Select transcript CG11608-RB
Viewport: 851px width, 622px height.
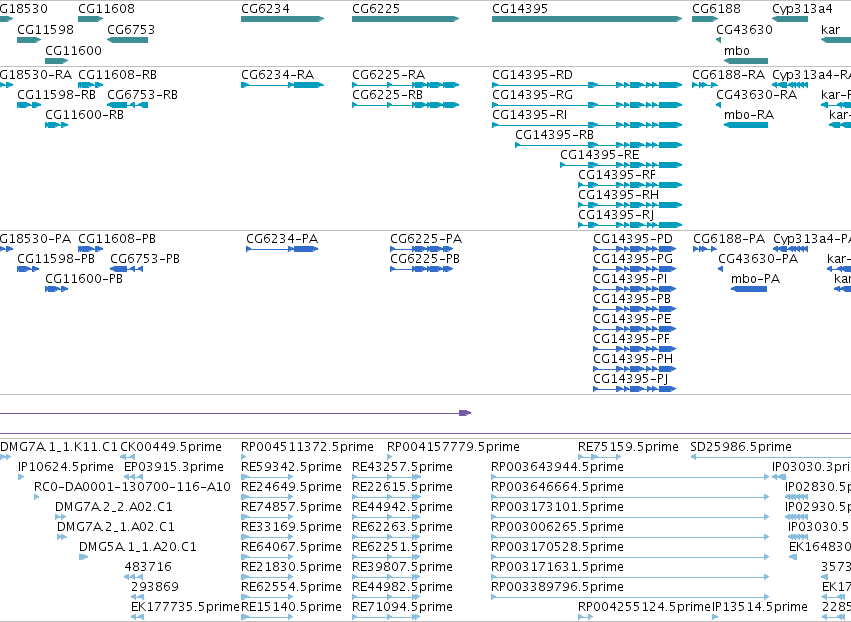(x=117, y=75)
